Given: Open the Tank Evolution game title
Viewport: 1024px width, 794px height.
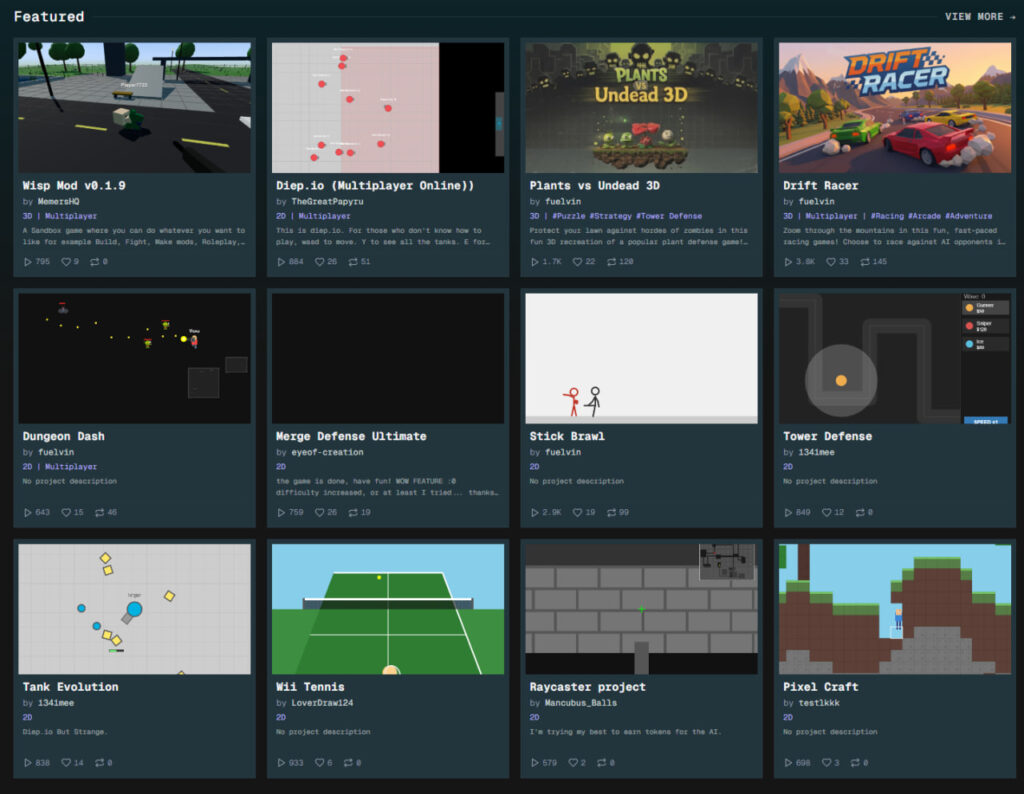Looking at the screenshot, I should tap(70, 687).
